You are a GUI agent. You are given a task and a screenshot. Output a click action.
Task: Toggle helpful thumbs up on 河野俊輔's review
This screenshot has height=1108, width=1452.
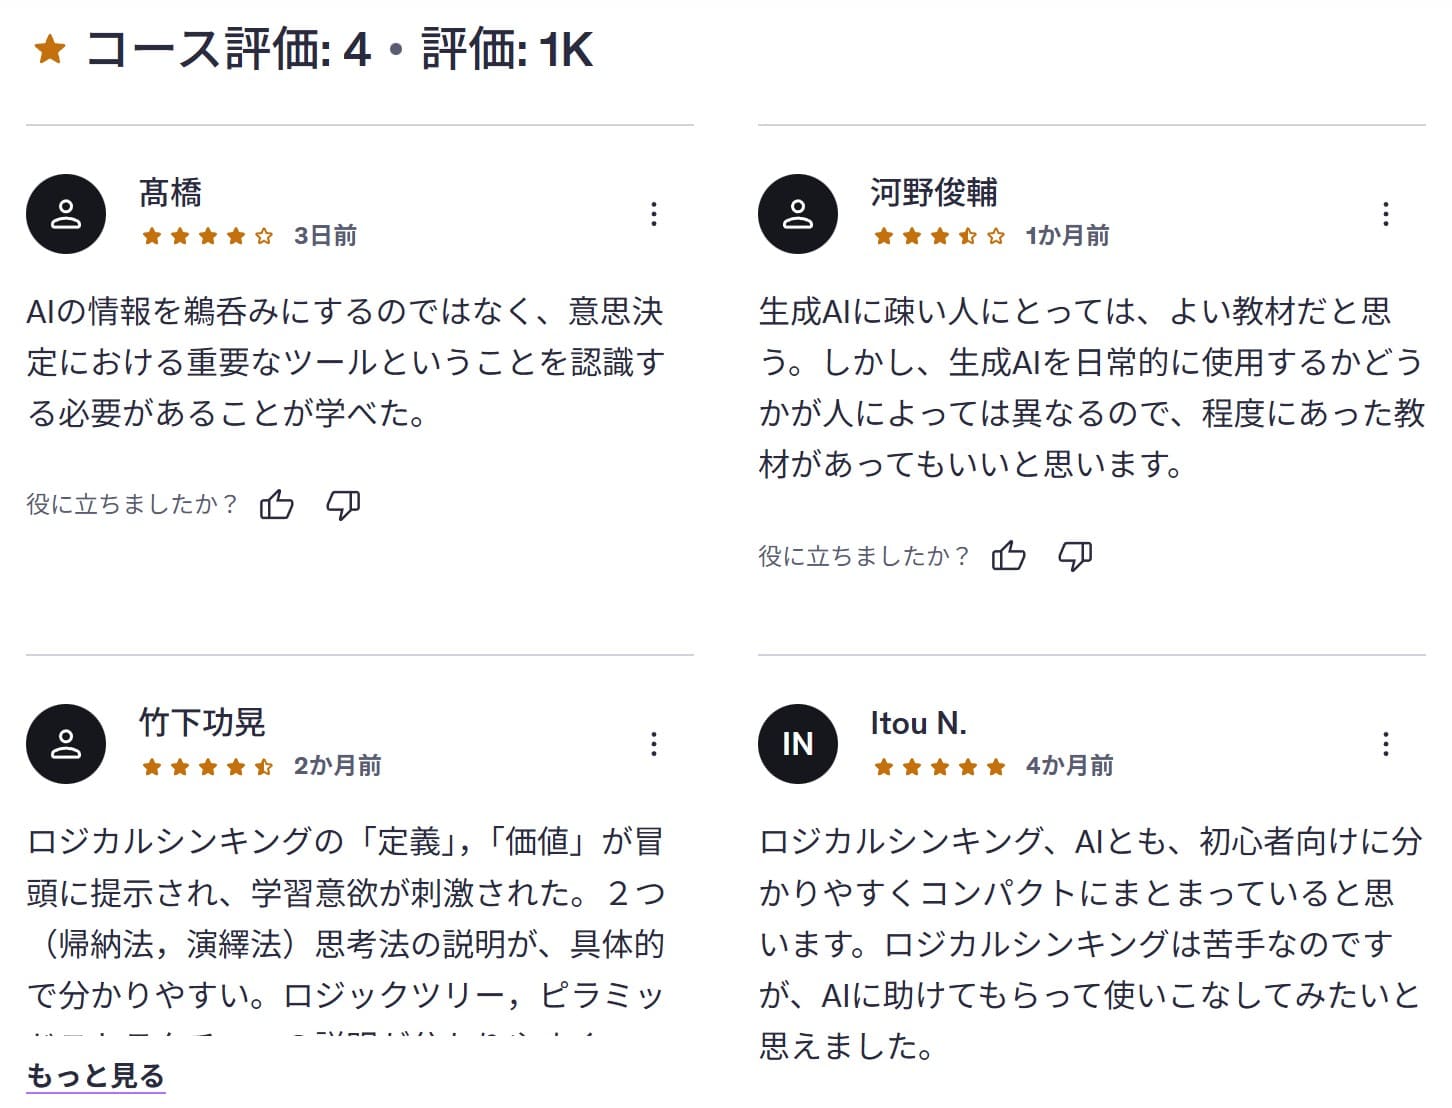[1009, 555]
